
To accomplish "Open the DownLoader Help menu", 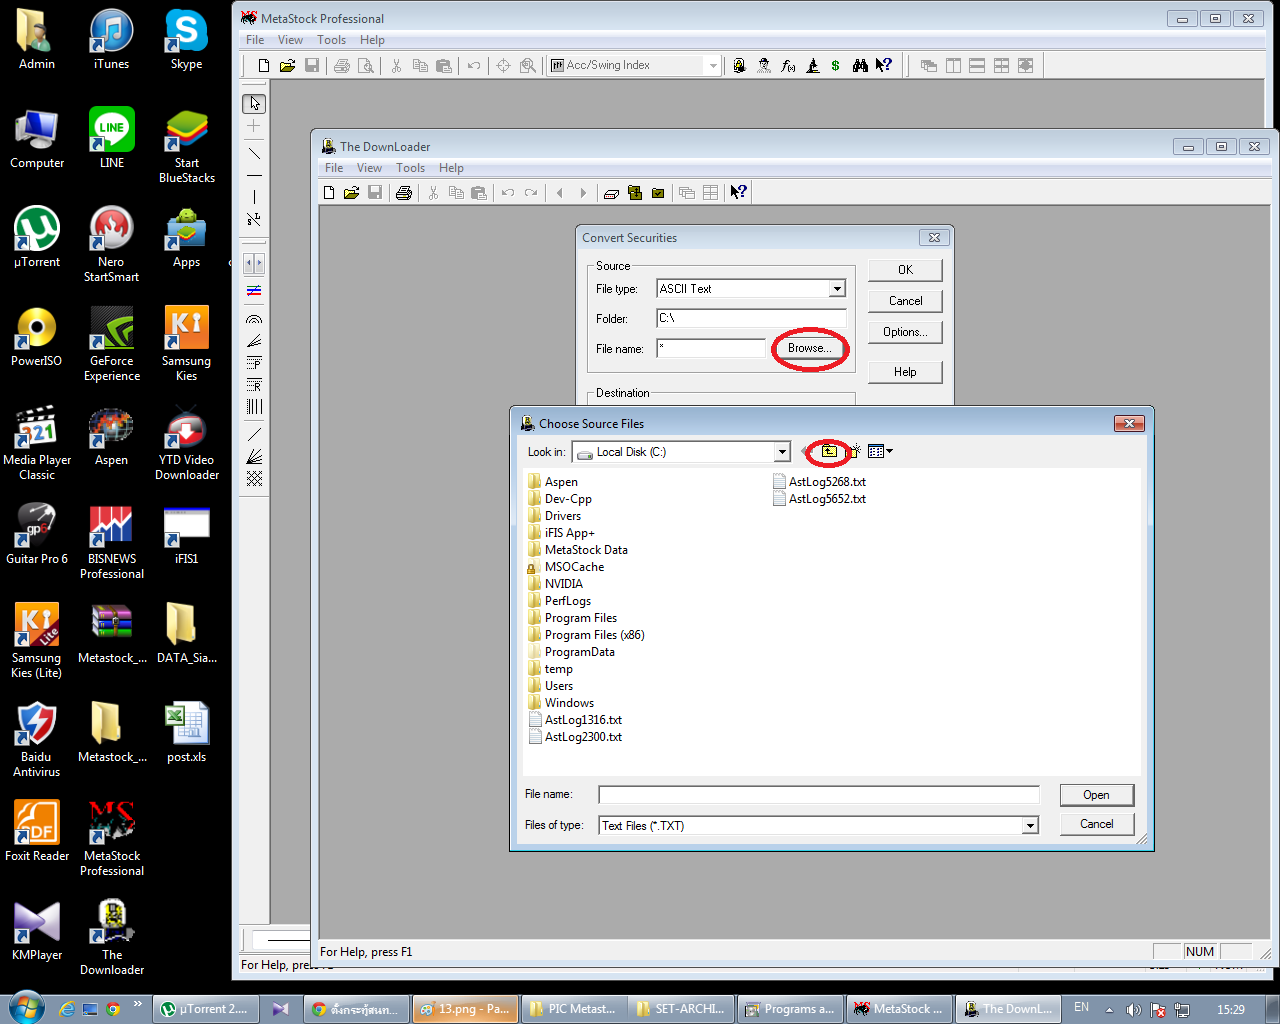I will click(x=451, y=168).
